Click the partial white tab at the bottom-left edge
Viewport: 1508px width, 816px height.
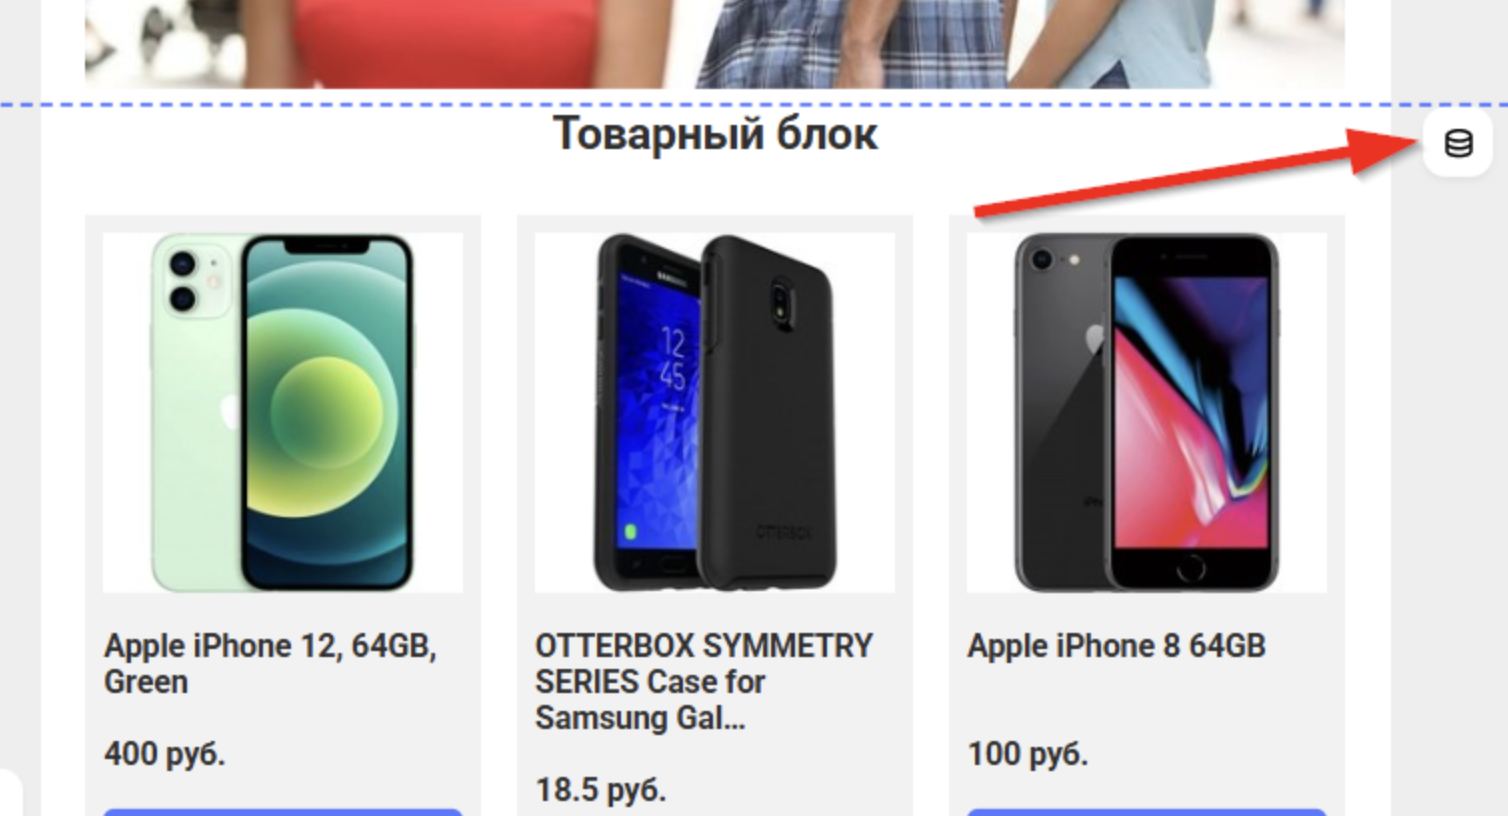pyautogui.click(x=10, y=792)
